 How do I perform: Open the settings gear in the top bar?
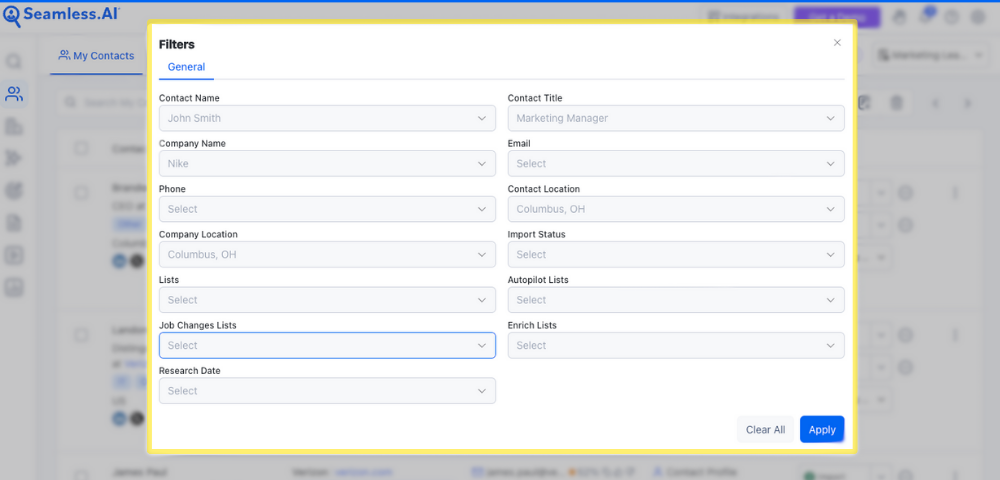[x=978, y=17]
